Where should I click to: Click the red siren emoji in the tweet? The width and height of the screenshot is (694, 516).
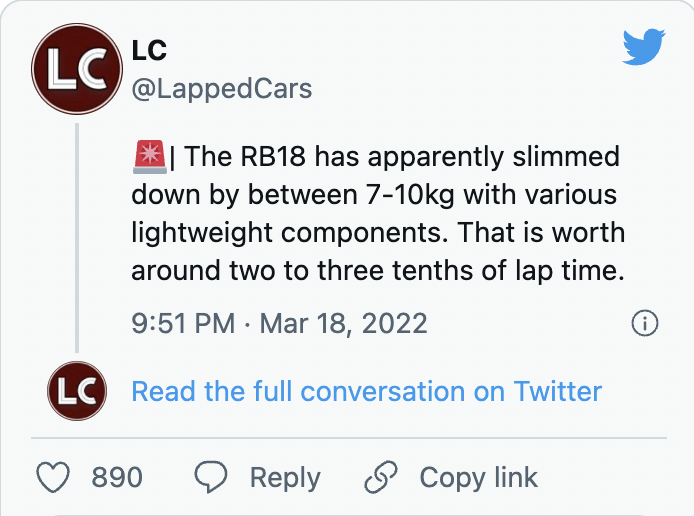point(150,157)
